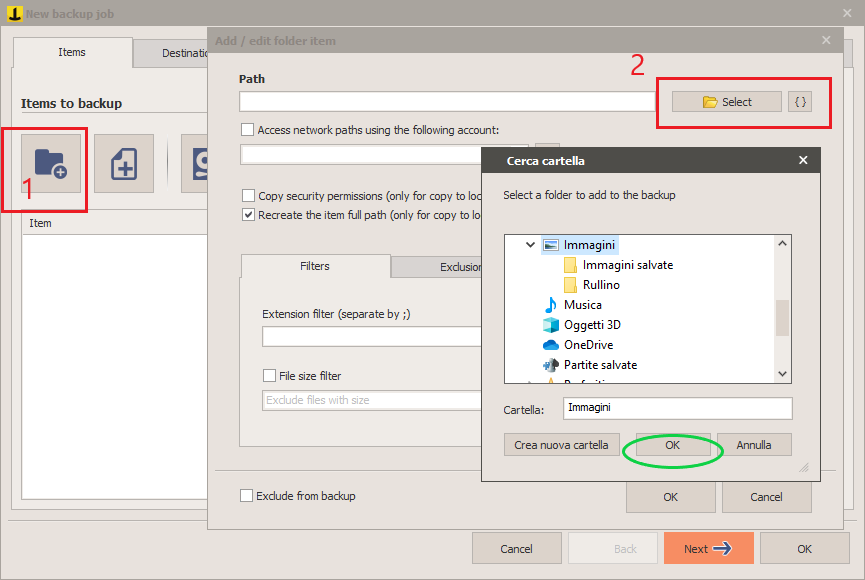Switch to the Destinations tab

coord(170,54)
